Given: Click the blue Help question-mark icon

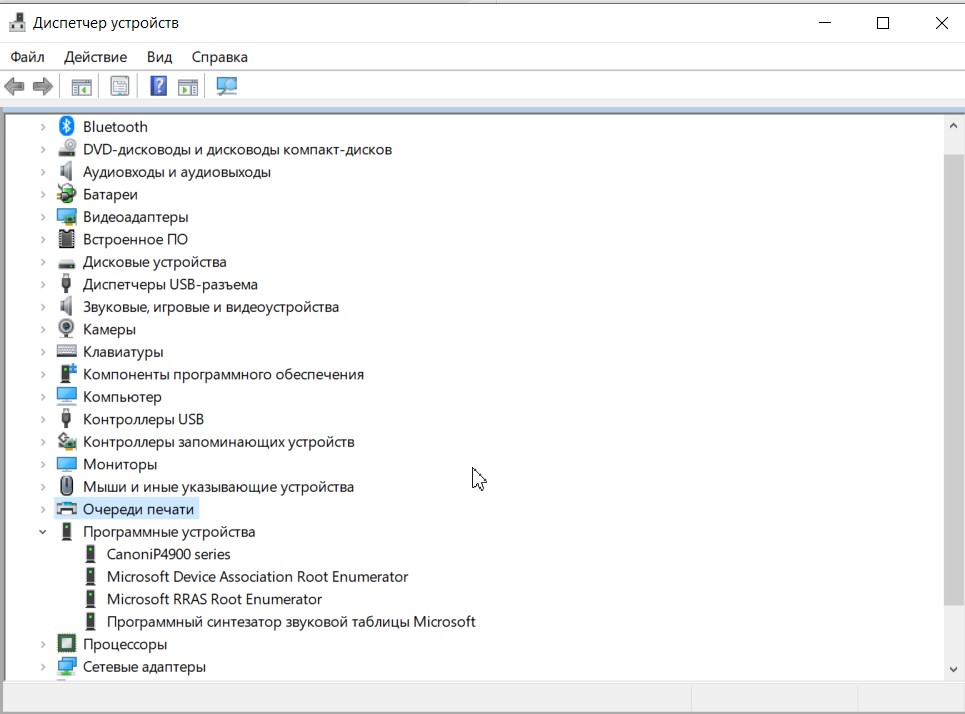Looking at the screenshot, I should pyautogui.click(x=159, y=86).
